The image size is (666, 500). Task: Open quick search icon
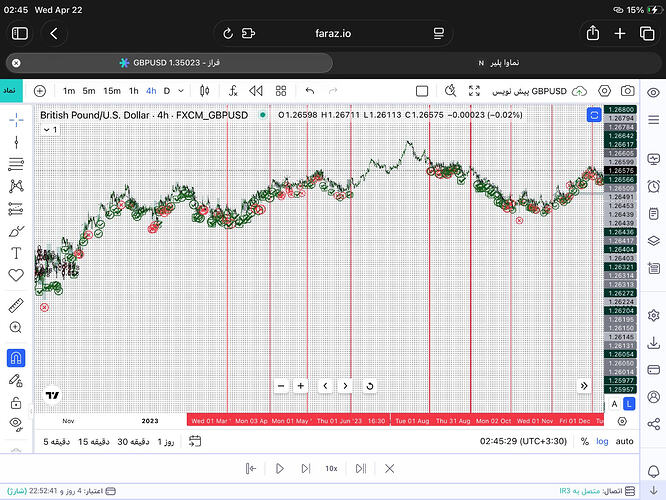tap(450, 91)
